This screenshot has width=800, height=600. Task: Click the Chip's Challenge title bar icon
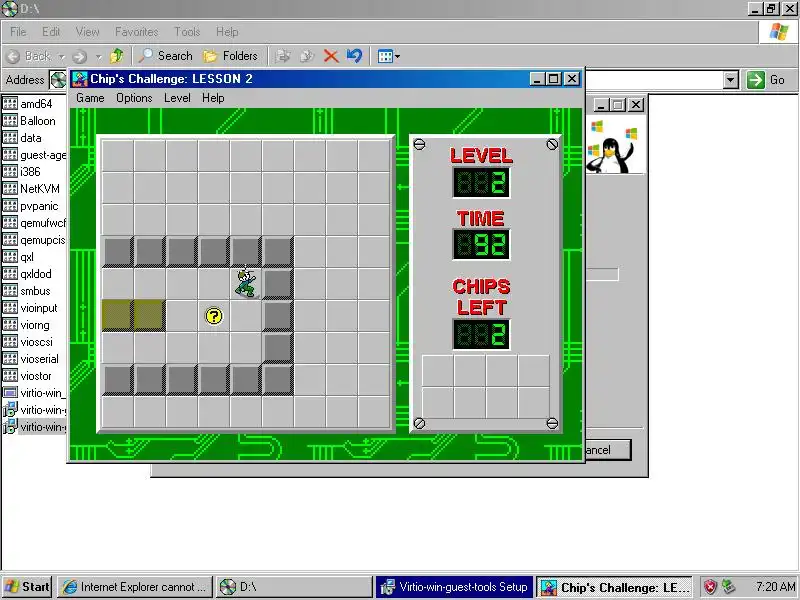80,79
